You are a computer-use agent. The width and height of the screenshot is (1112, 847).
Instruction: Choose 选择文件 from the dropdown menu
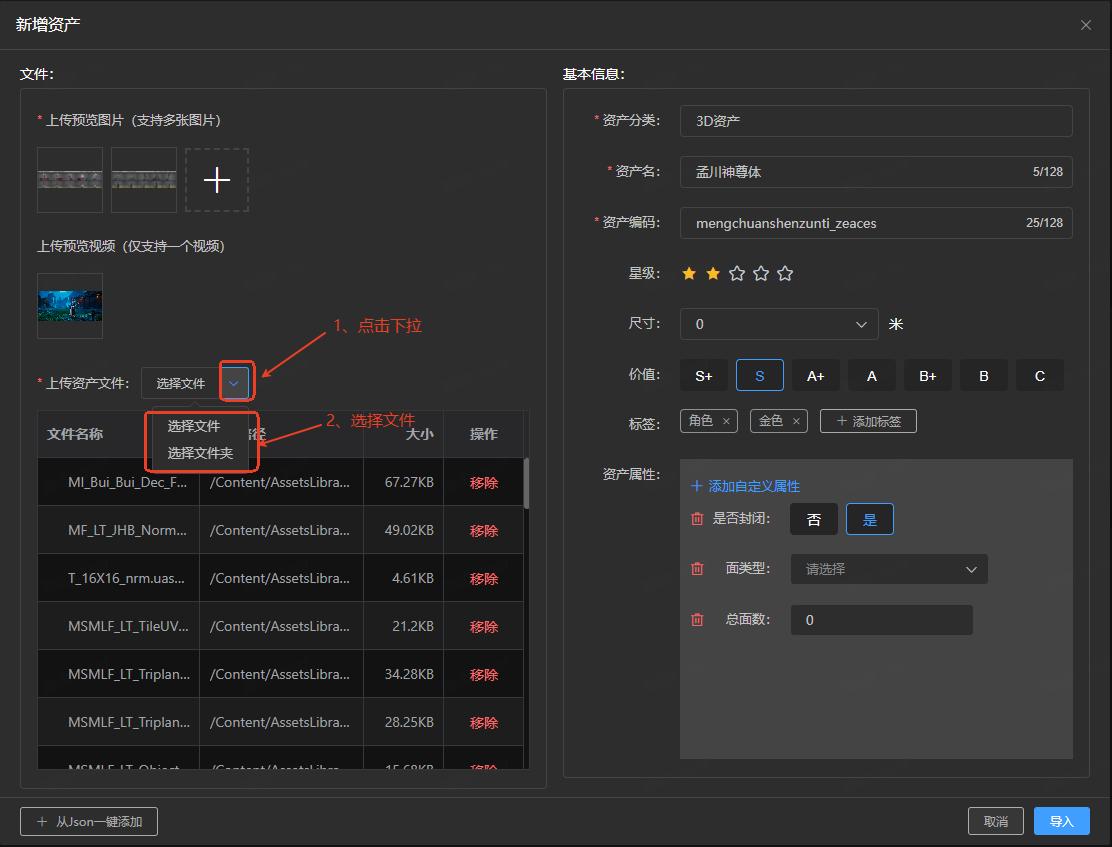(194, 426)
